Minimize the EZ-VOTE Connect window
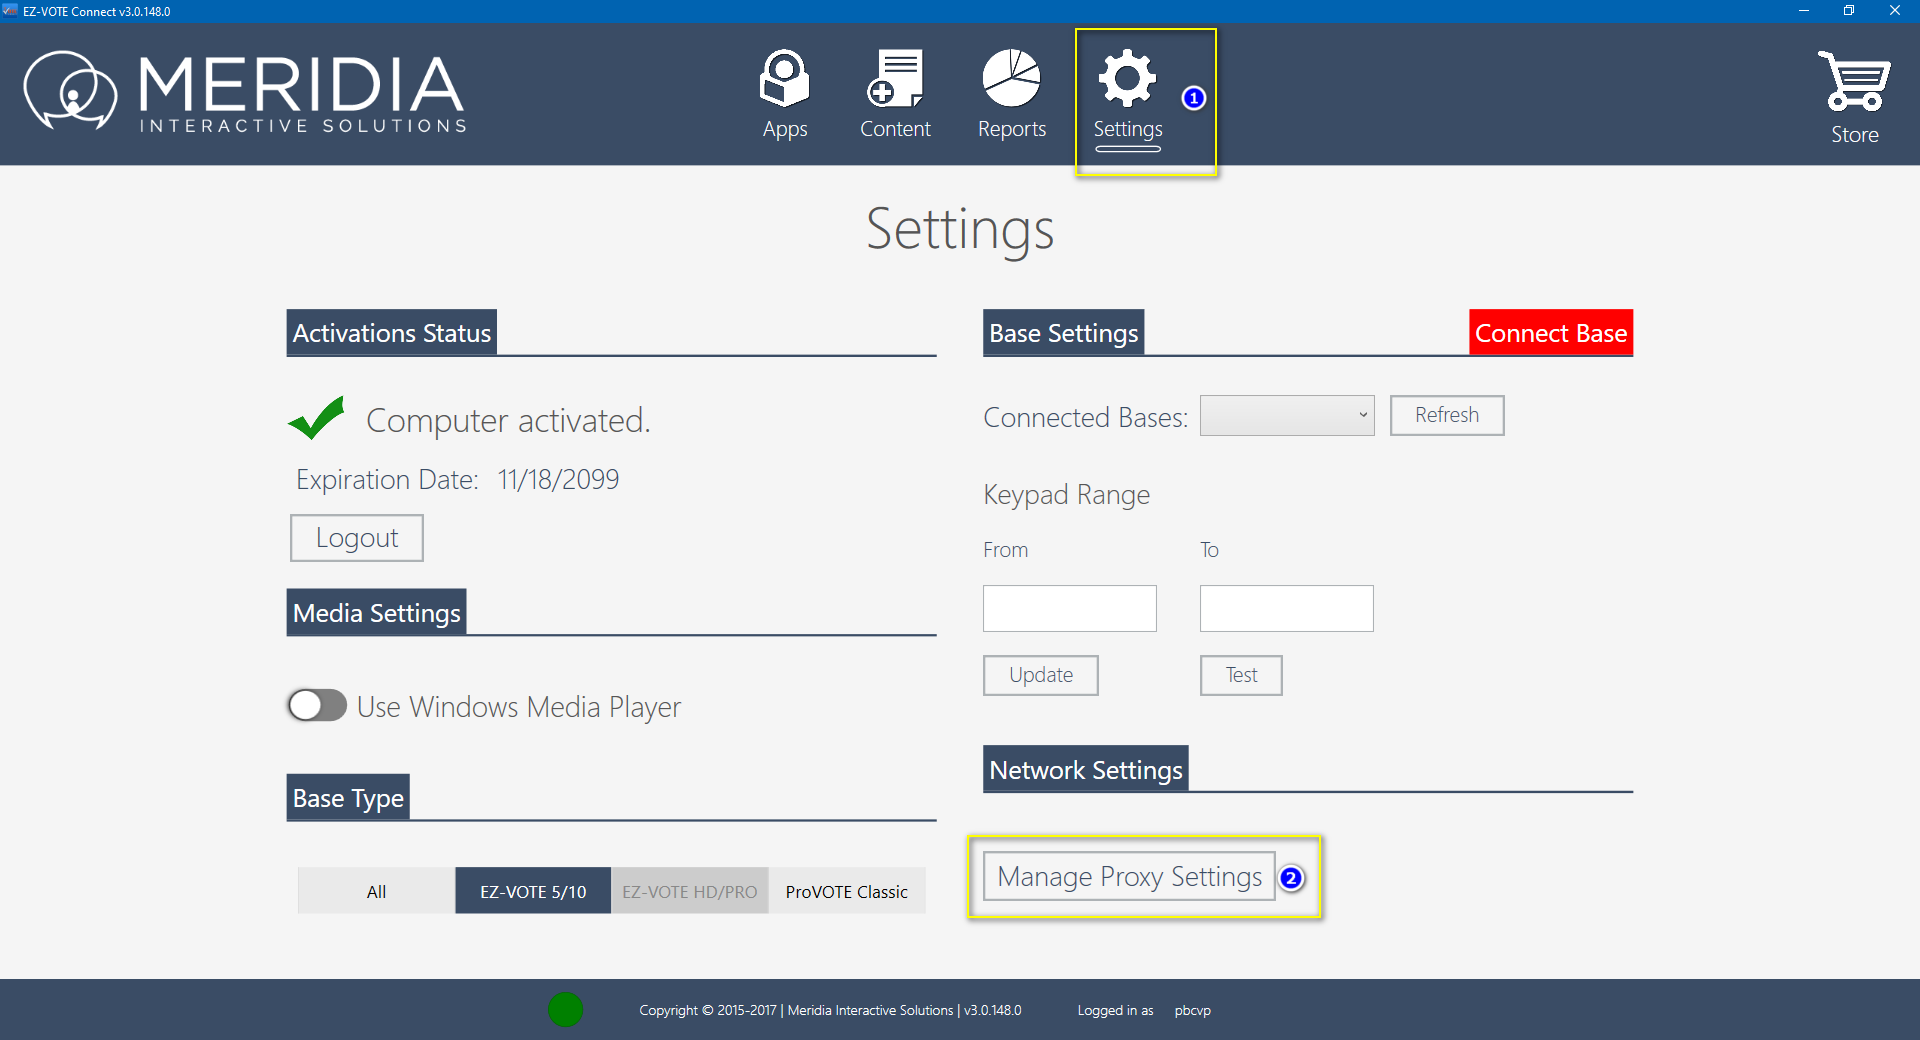Image resolution: width=1920 pixels, height=1040 pixels. click(1804, 11)
